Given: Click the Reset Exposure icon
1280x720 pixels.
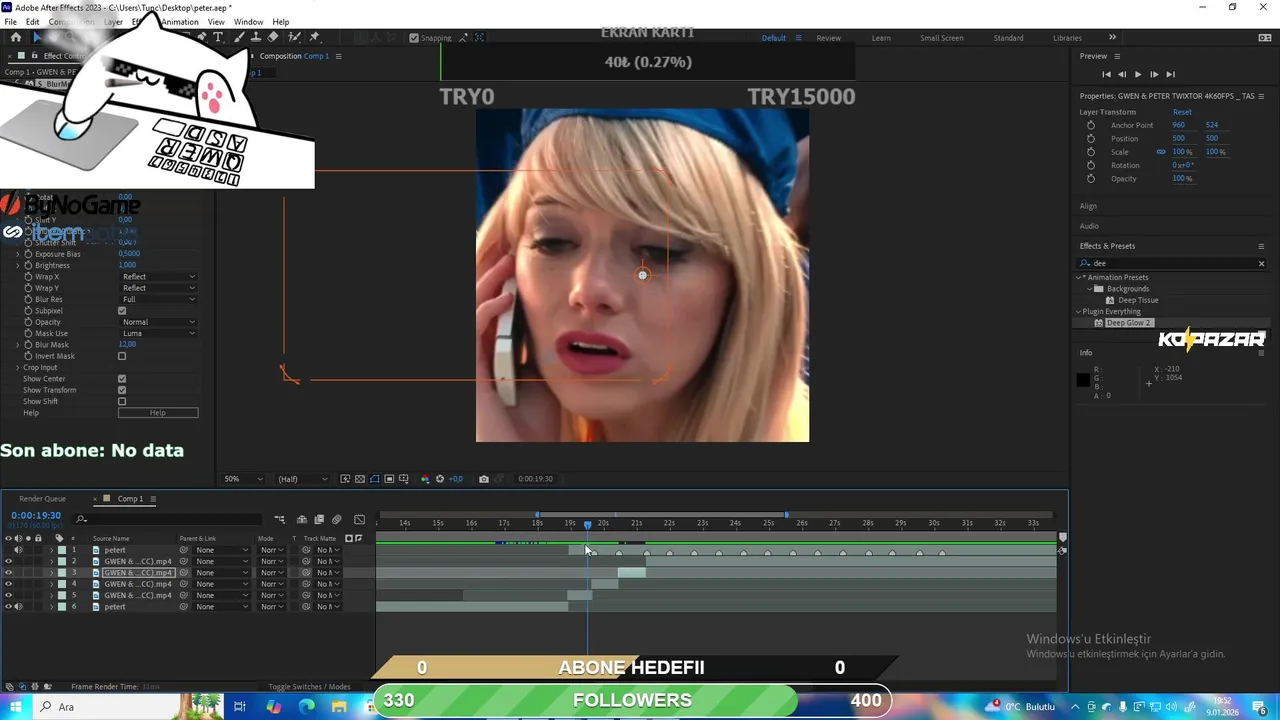Looking at the screenshot, I should (x=440, y=479).
